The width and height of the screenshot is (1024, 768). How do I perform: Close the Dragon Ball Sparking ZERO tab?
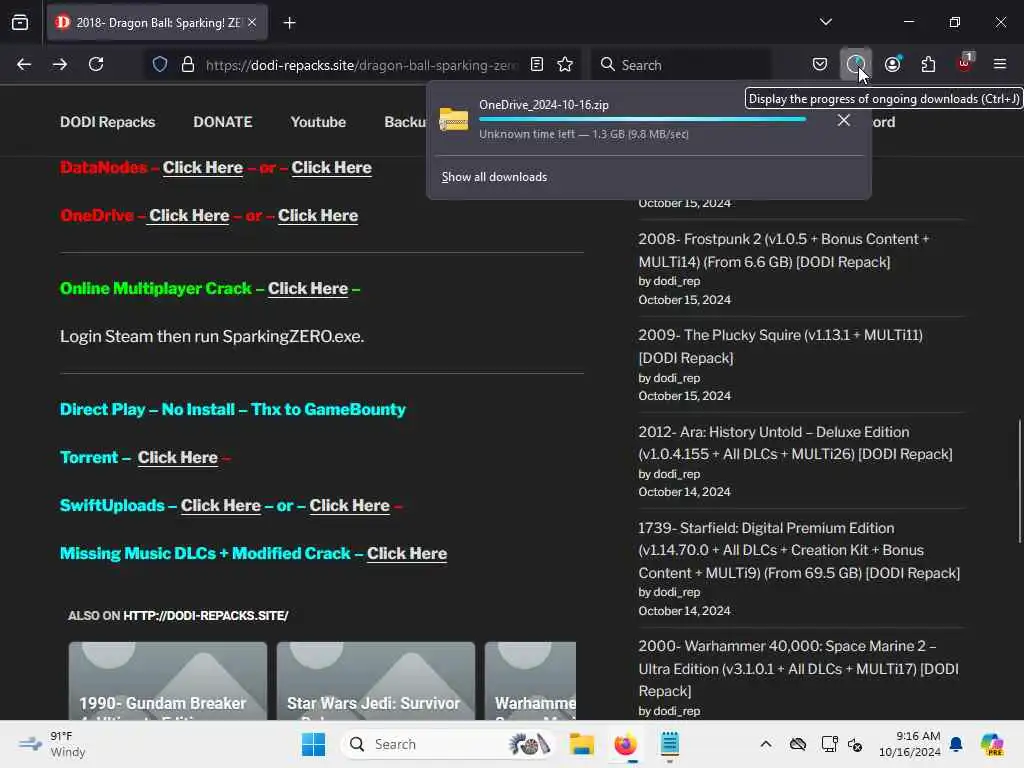pyautogui.click(x=252, y=22)
